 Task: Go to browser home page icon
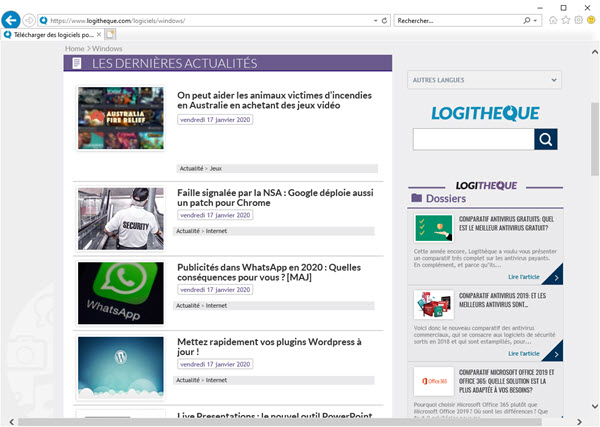[x=553, y=20]
